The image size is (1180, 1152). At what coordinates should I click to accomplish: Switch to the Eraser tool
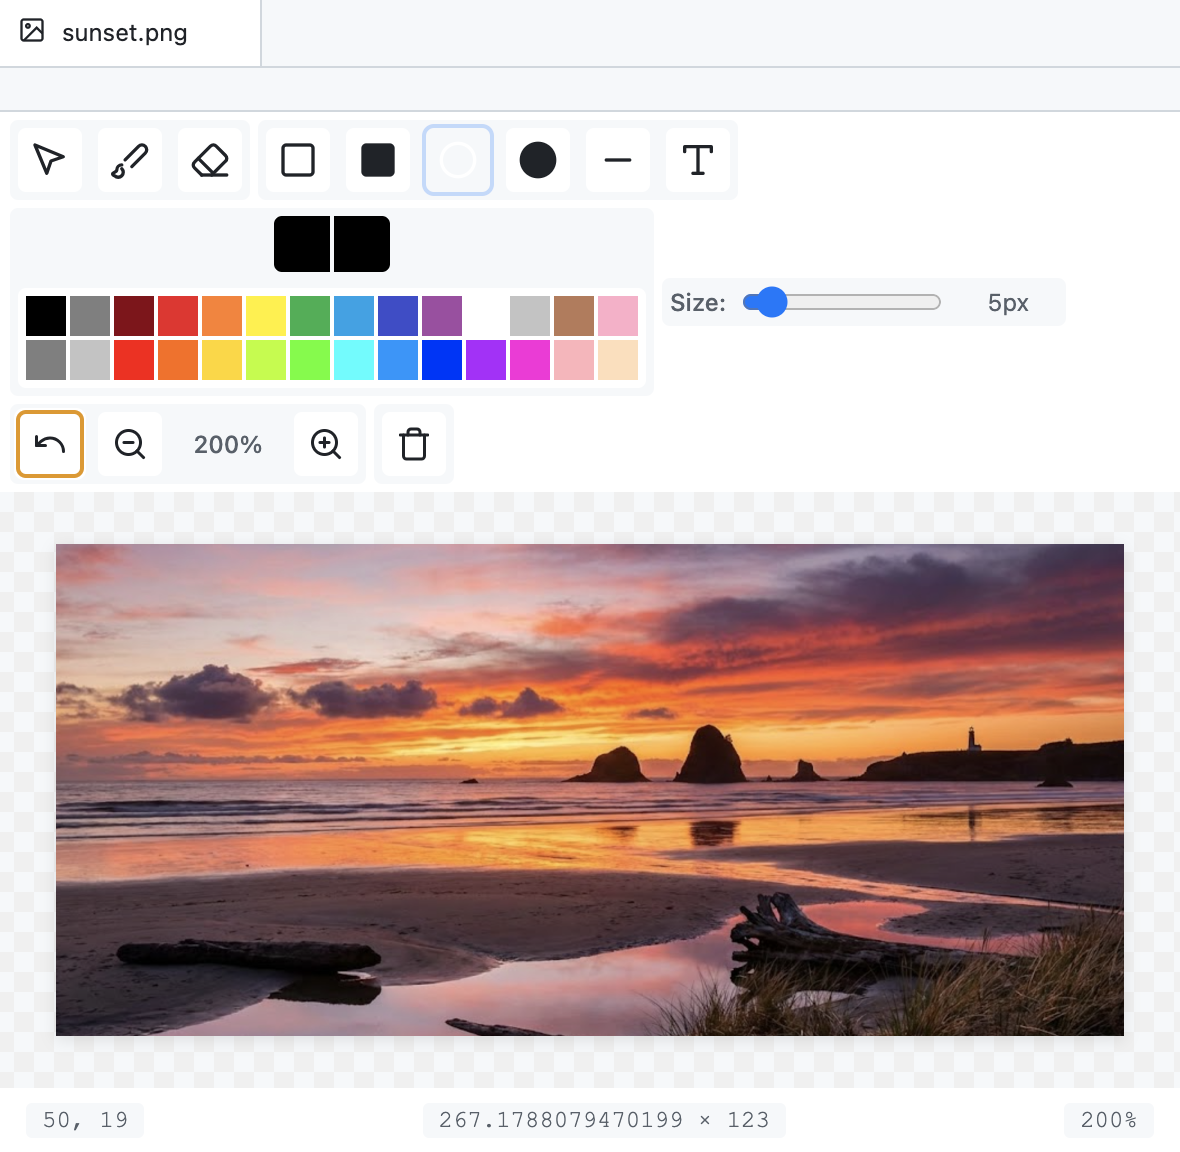click(211, 160)
